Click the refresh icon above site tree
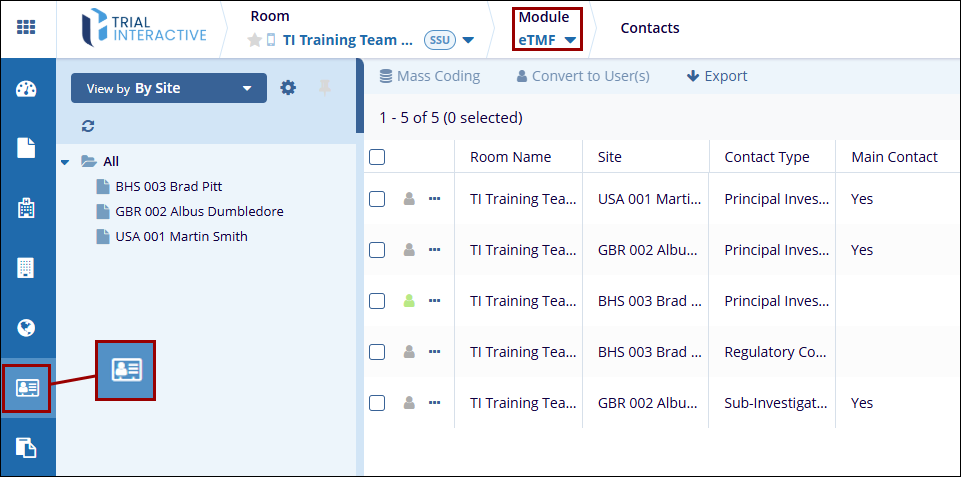Viewport: 961px width, 477px height. (x=88, y=126)
